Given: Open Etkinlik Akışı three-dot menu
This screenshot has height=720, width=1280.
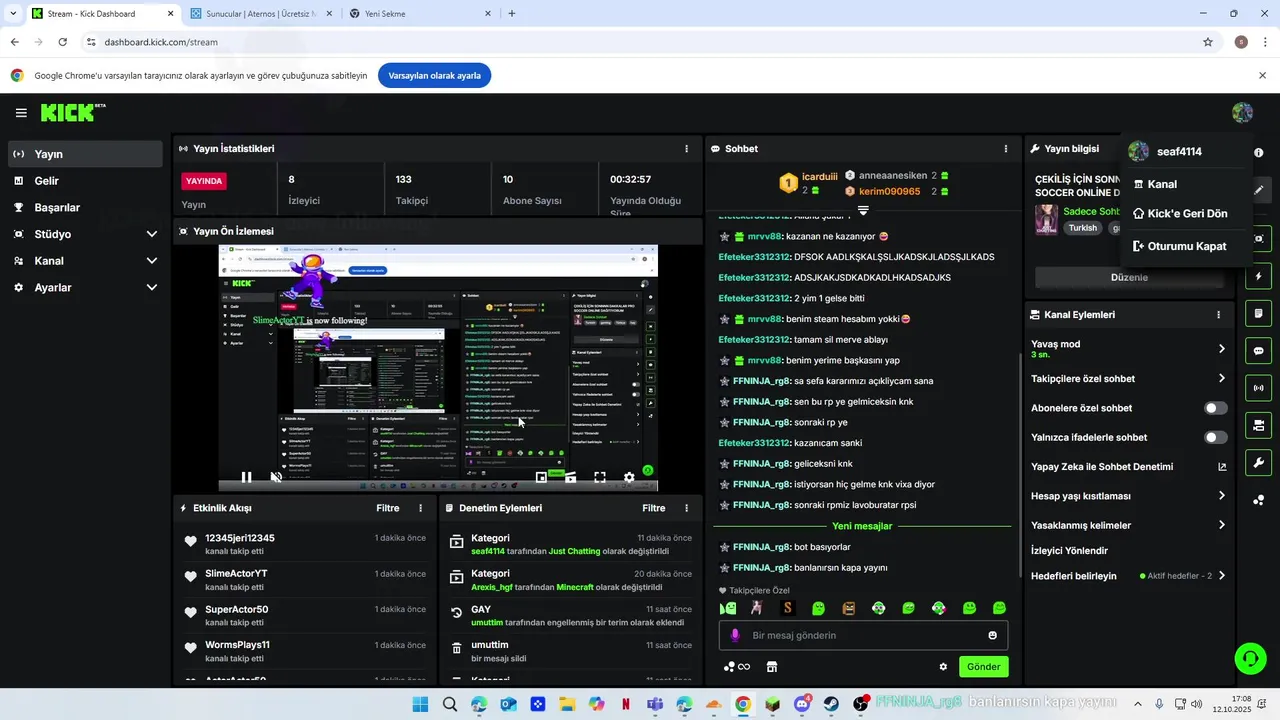Looking at the screenshot, I should tap(420, 508).
